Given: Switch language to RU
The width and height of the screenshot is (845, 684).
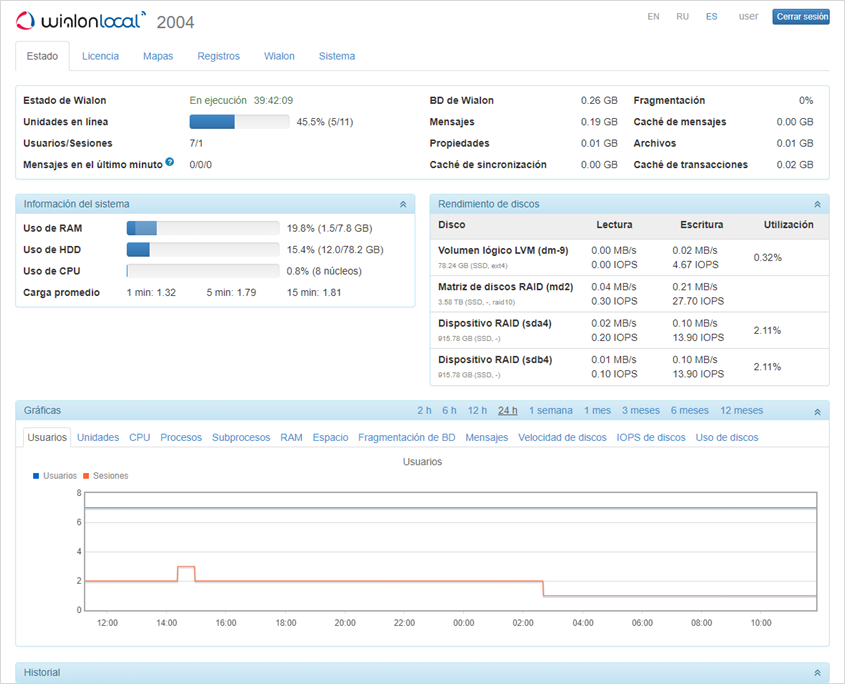Looking at the screenshot, I should pos(682,17).
